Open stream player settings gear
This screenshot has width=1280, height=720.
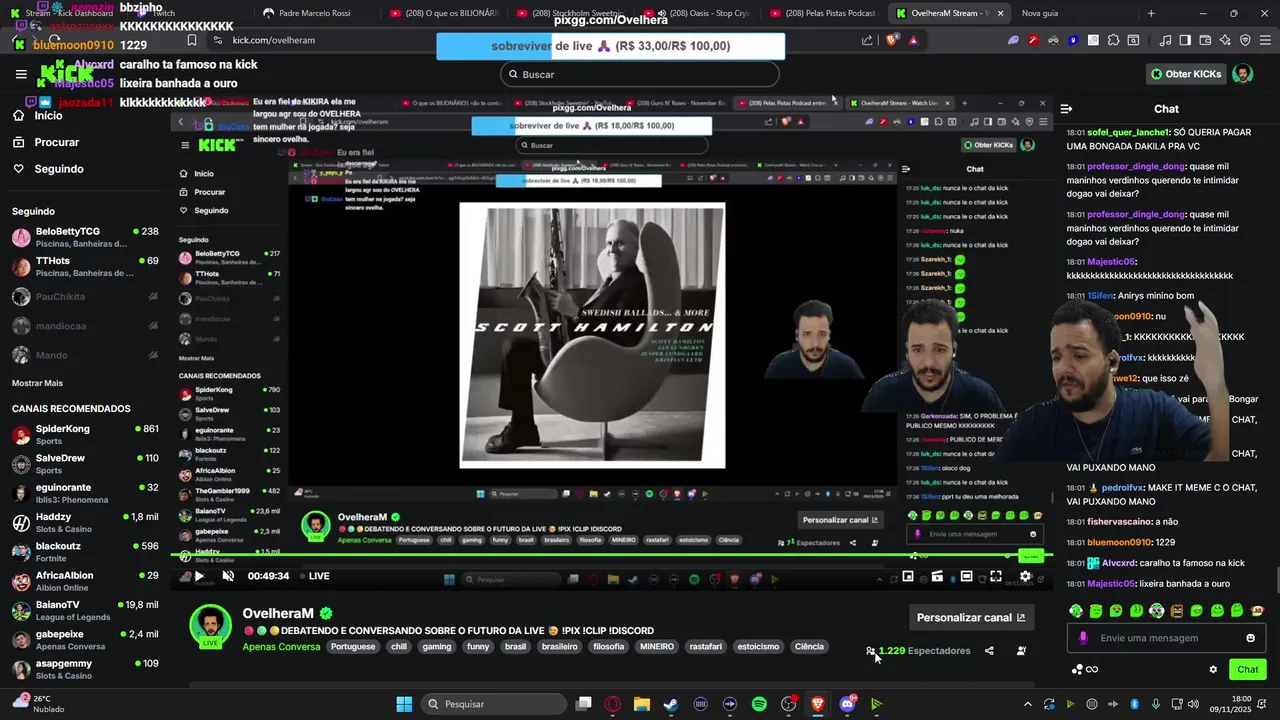click(1025, 577)
